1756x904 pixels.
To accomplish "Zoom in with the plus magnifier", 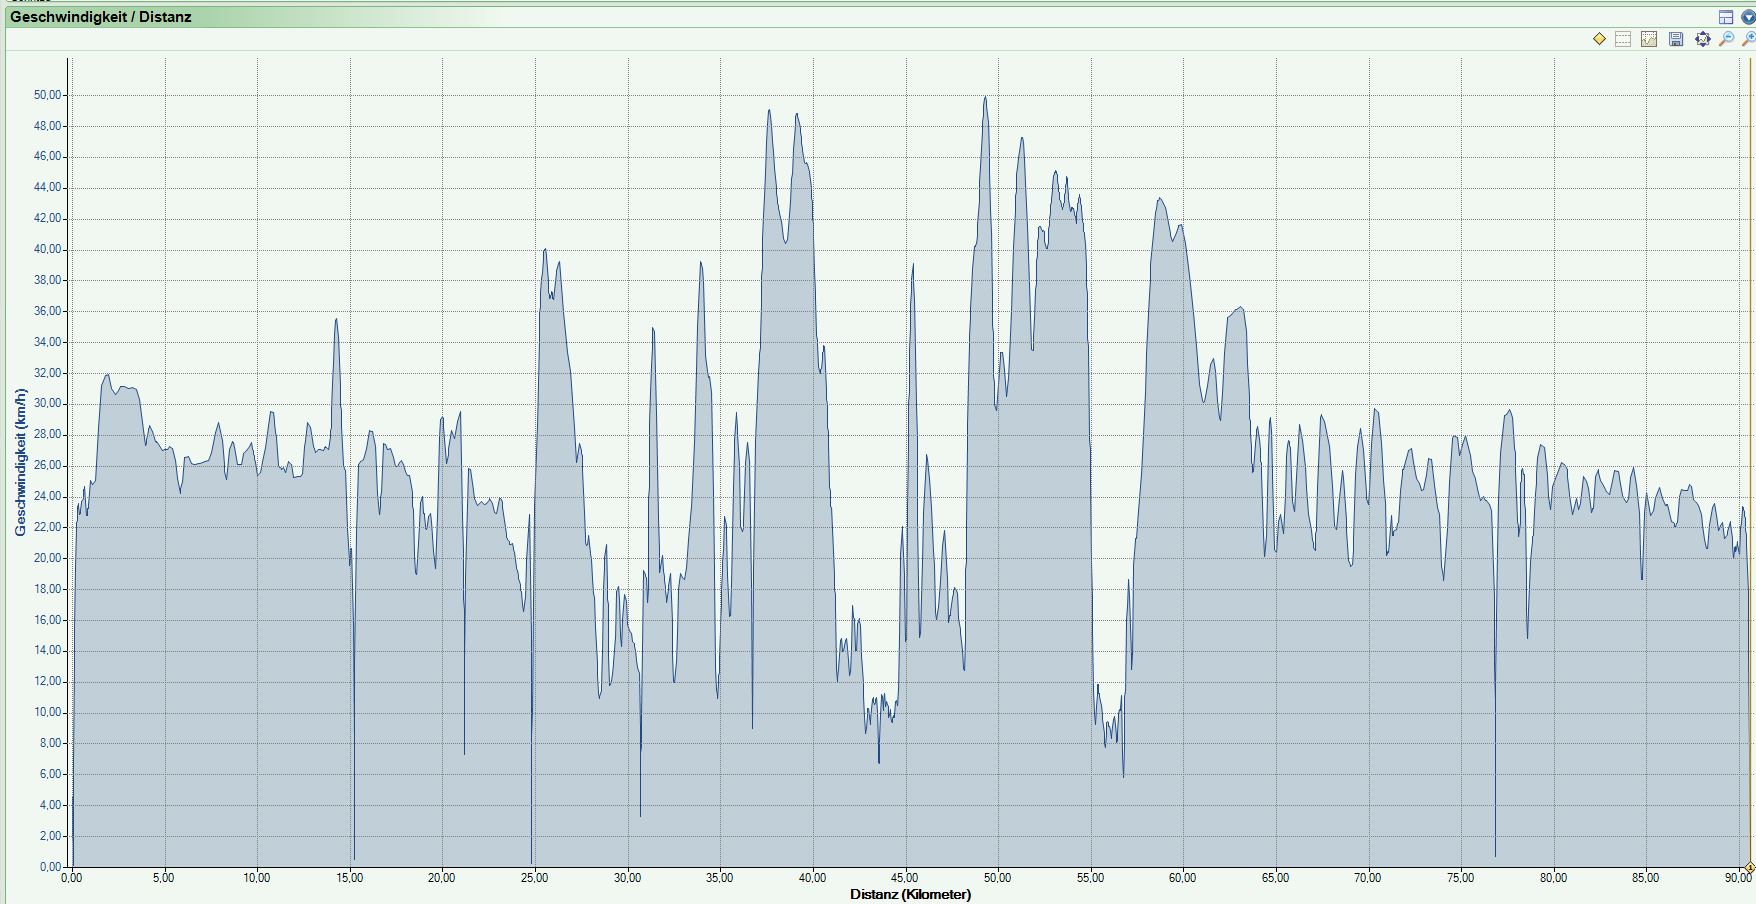I will 1748,39.
